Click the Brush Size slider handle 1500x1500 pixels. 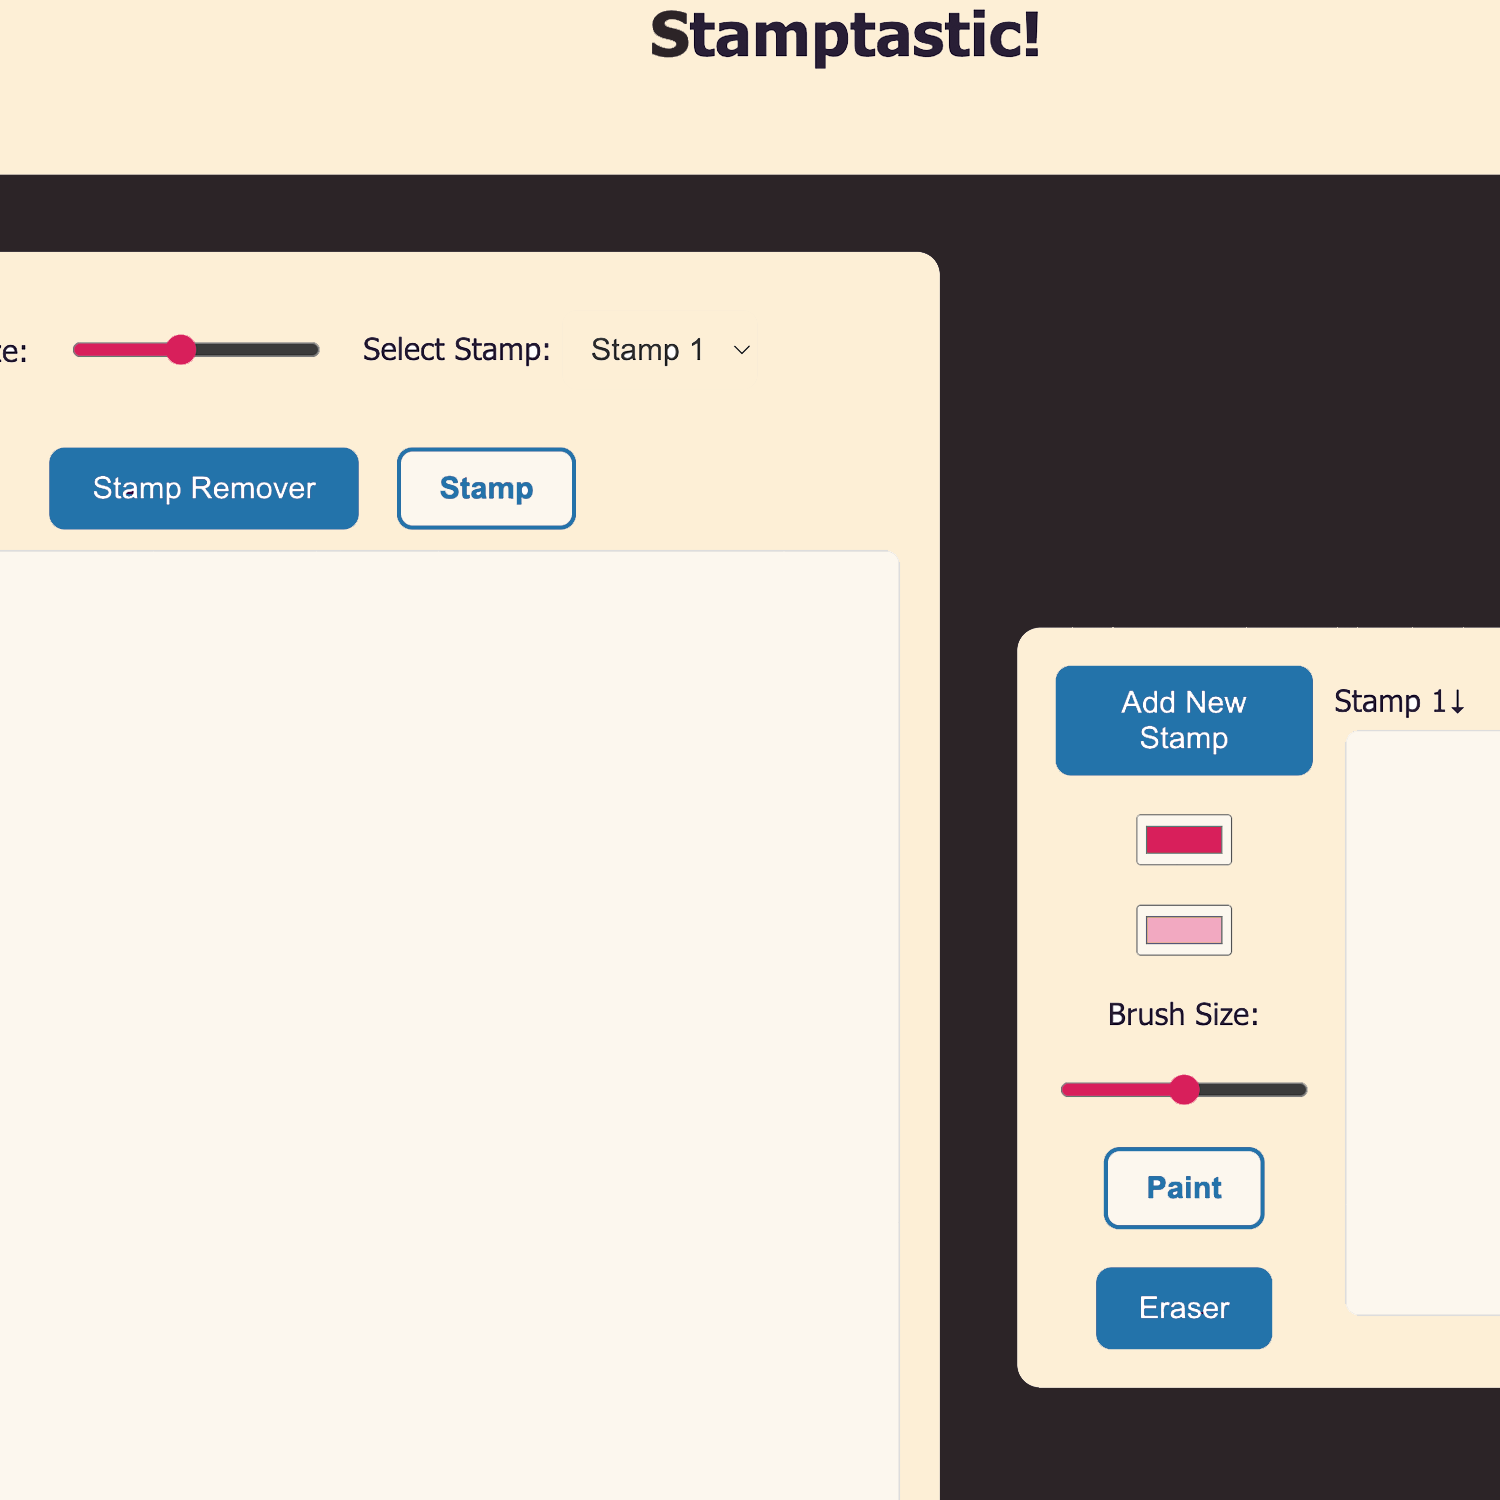pyautogui.click(x=1184, y=1090)
